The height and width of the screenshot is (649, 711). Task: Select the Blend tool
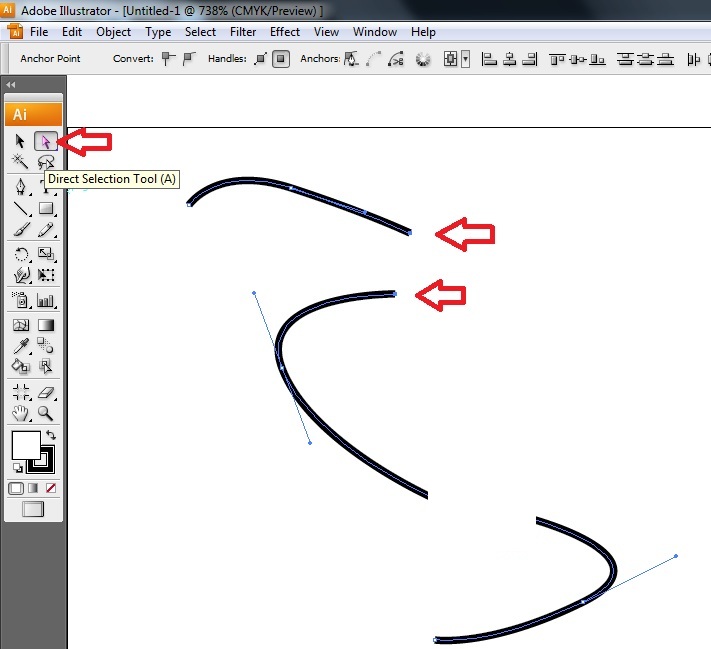pyautogui.click(x=45, y=346)
